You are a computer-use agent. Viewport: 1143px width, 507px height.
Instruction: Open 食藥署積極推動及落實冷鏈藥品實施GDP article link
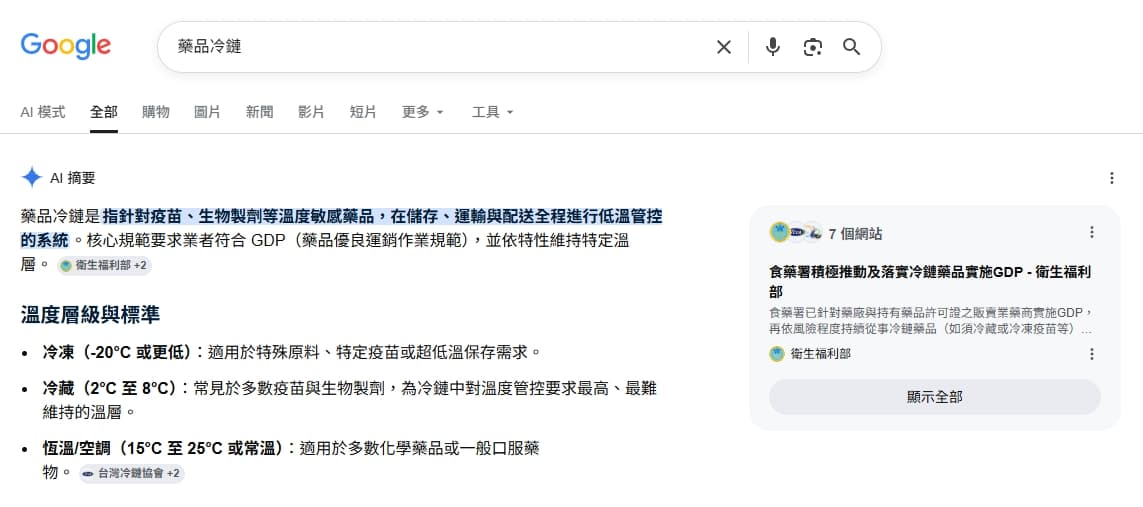point(929,281)
